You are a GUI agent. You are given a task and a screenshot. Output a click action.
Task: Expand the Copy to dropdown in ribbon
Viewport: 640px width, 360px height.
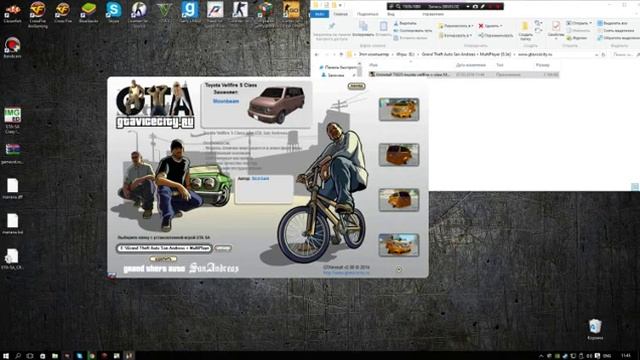coord(470,36)
